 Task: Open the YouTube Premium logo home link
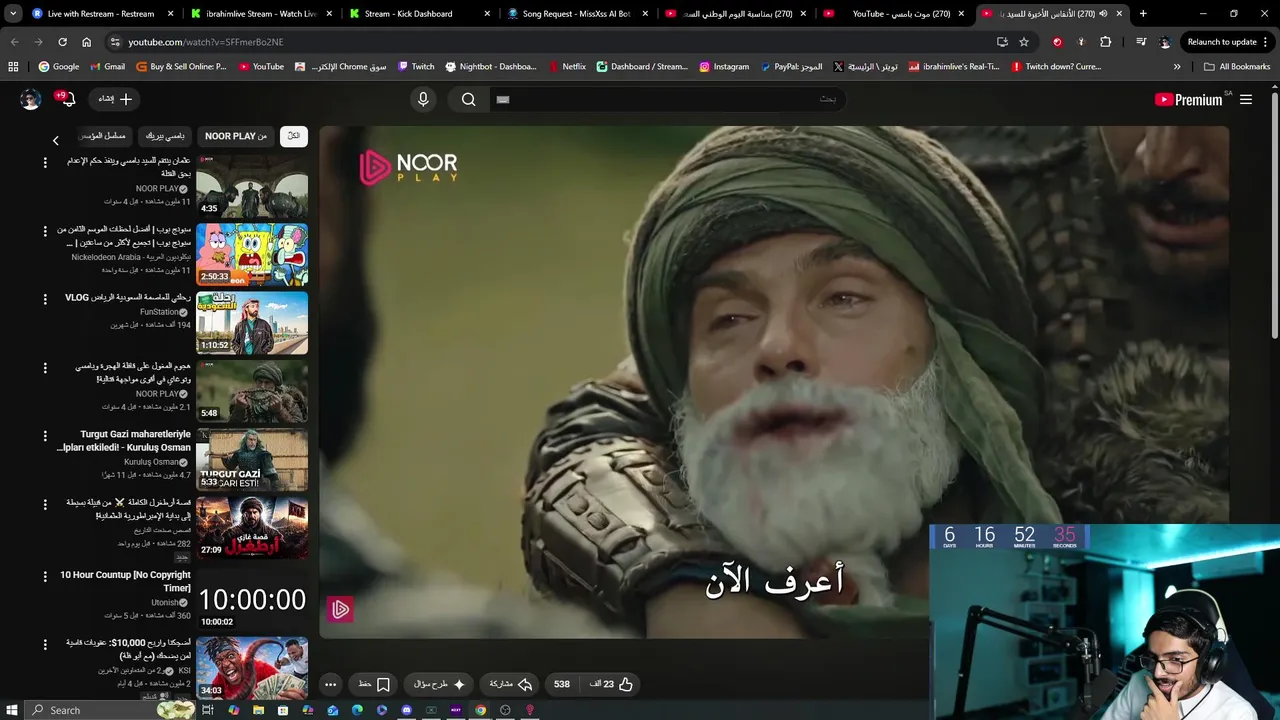pyautogui.click(x=1188, y=99)
